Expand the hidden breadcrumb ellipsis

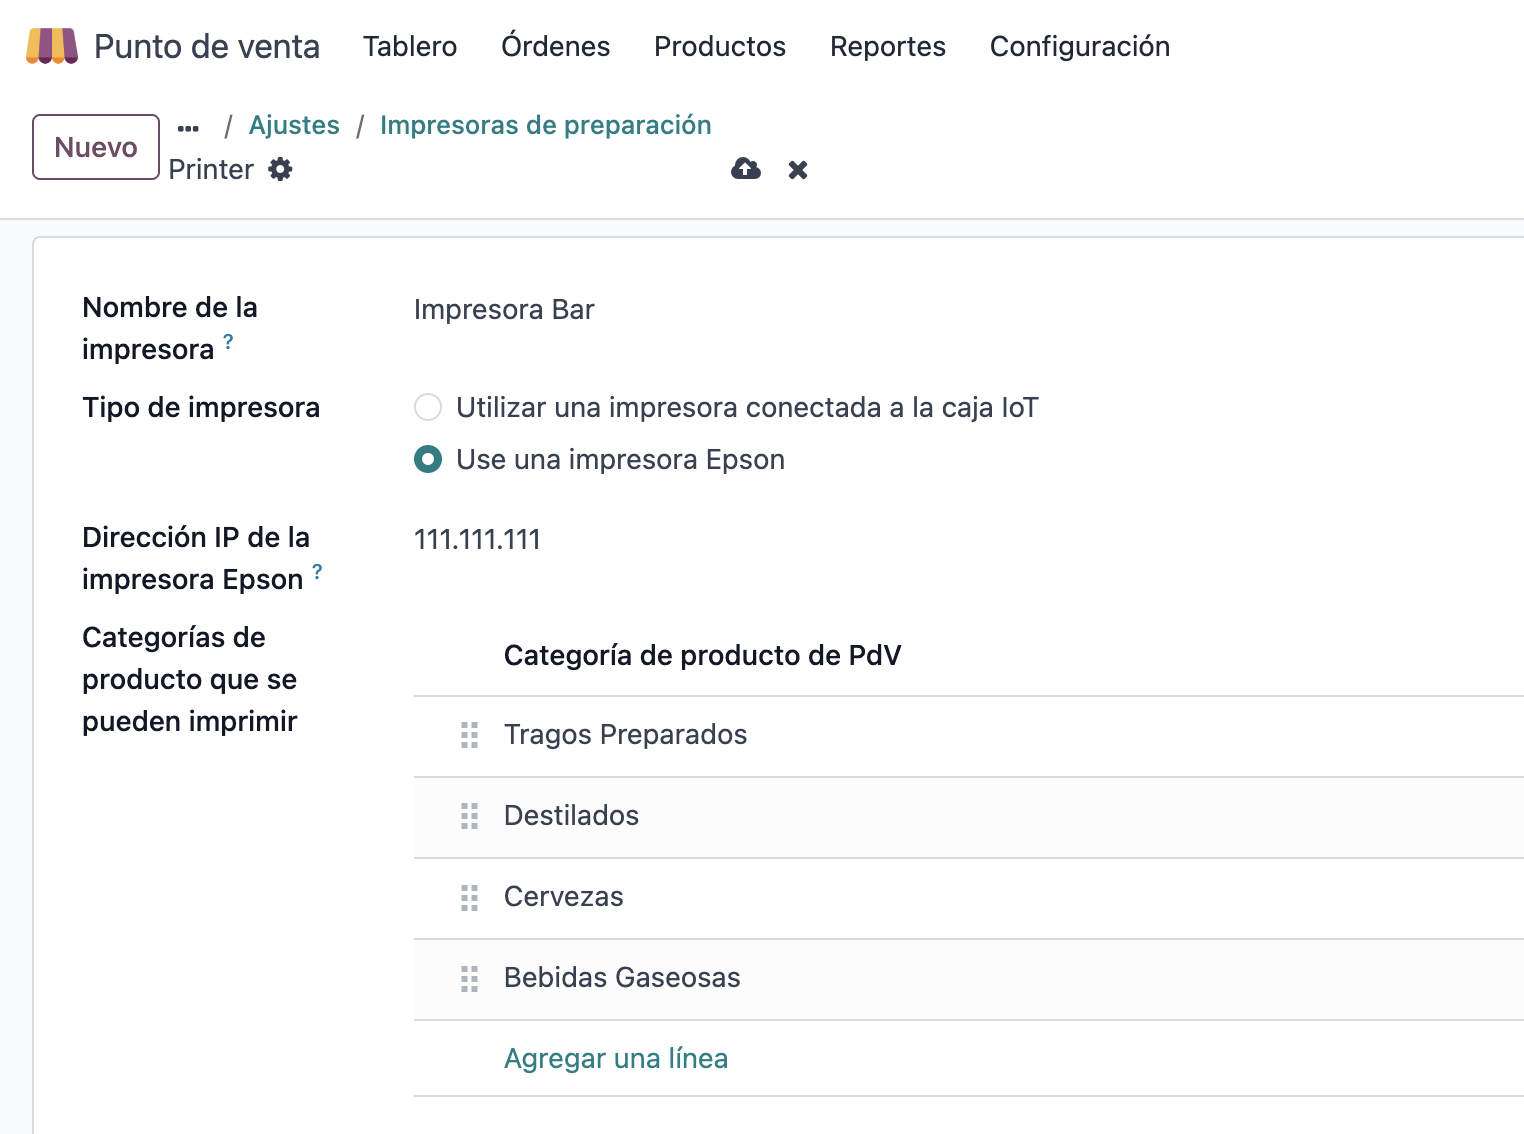(x=188, y=125)
